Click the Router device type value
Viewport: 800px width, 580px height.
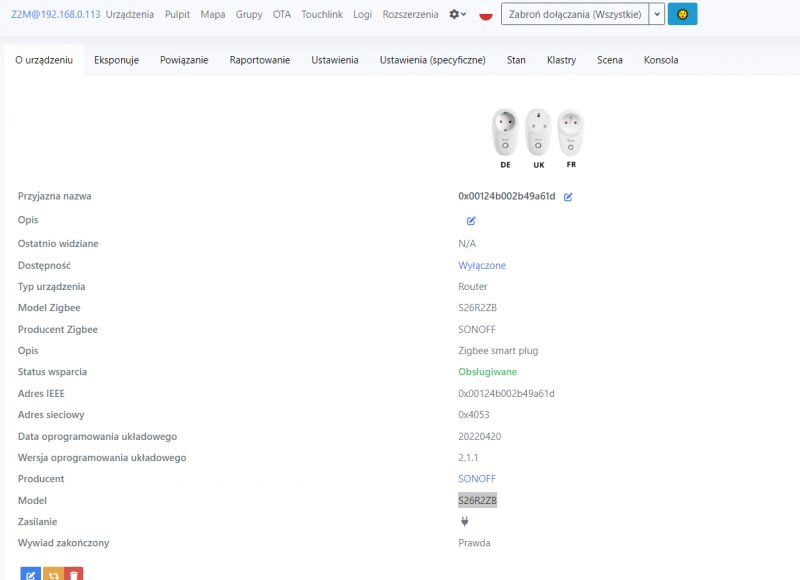(472, 287)
